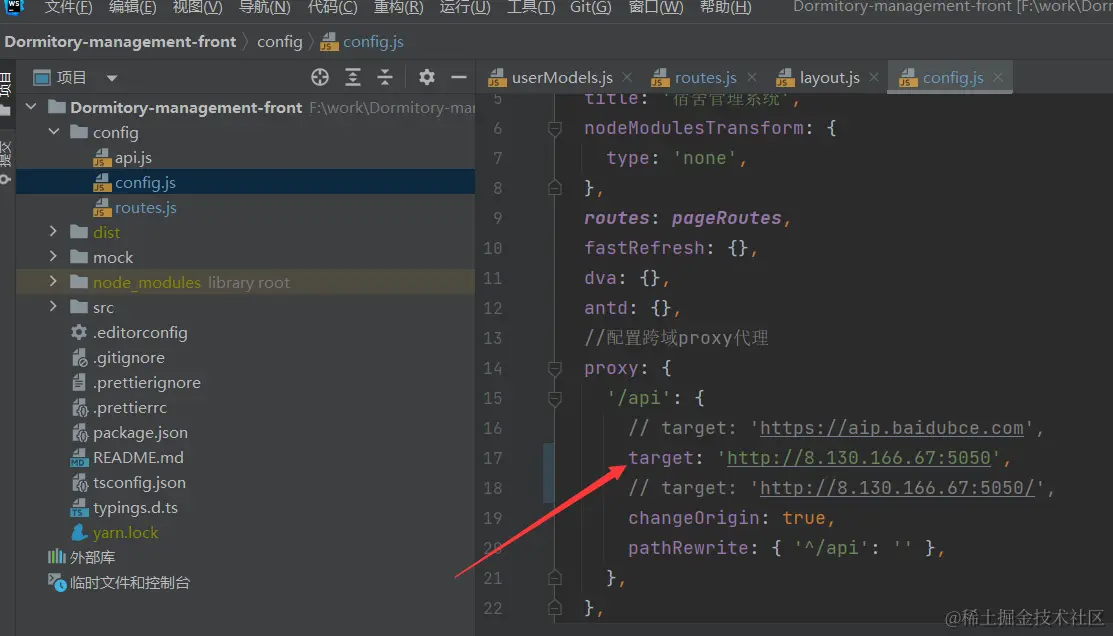The width and height of the screenshot is (1113, 636).
Task: Close the routes.js tab
Action: pos(752,77)
